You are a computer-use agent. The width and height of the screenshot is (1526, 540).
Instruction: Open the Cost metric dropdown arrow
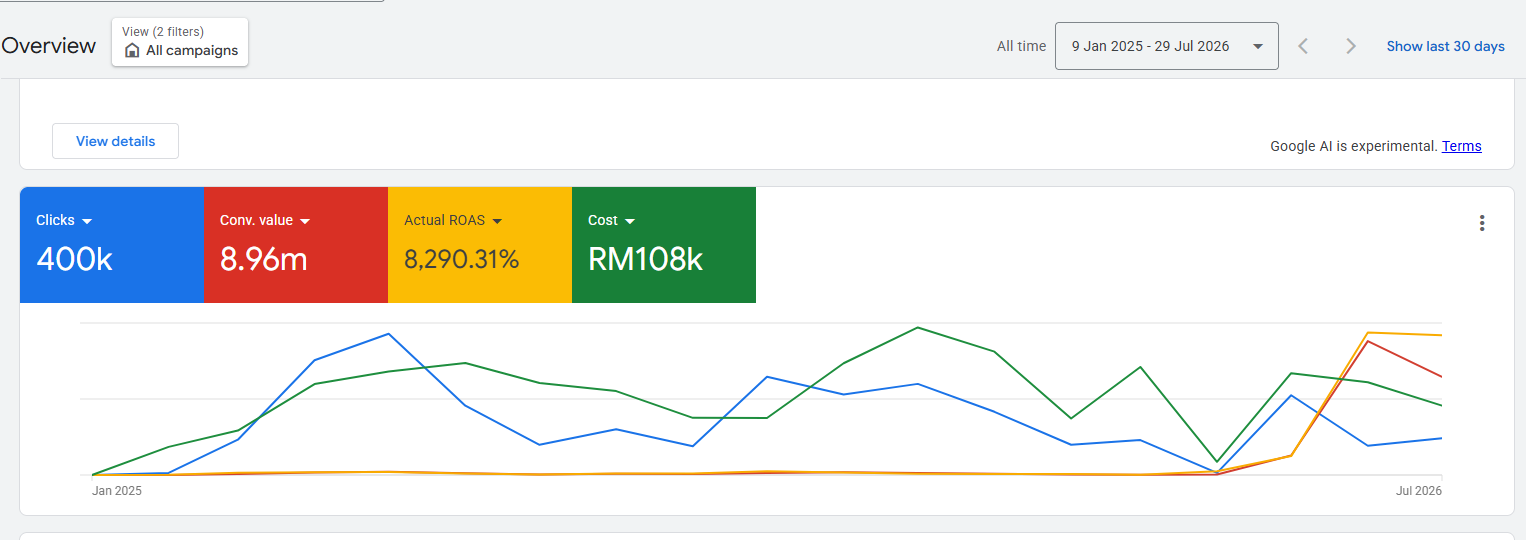point(630,221)
